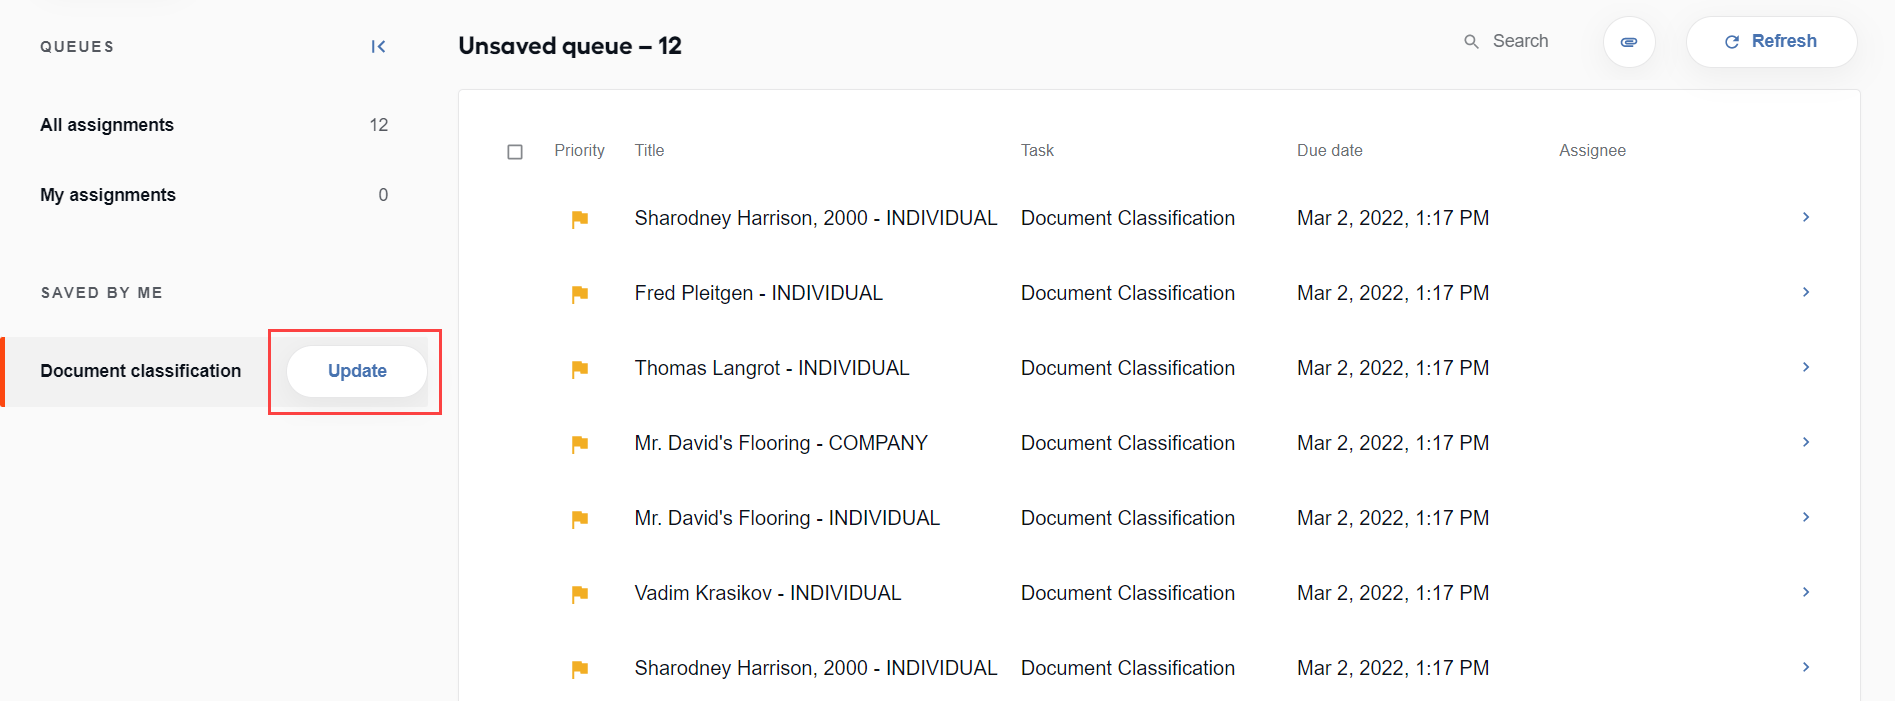1895x701 pixels.
Task: Collapse the Queues sidebar panel
Action: pos(378,47)
